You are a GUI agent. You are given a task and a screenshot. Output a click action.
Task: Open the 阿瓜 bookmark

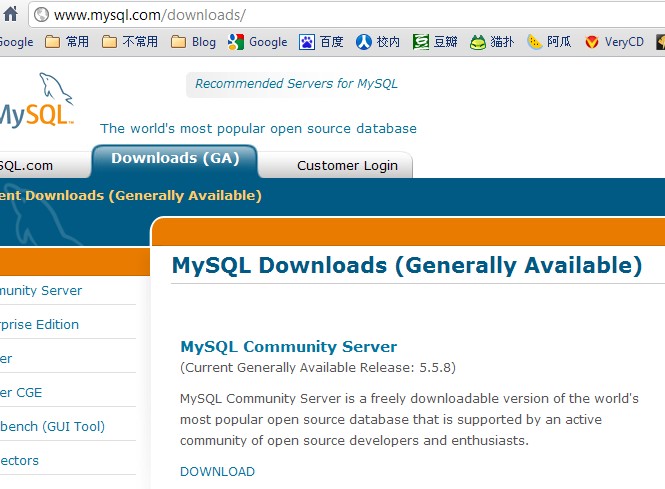pyautogui.click(x=549, y=42)
